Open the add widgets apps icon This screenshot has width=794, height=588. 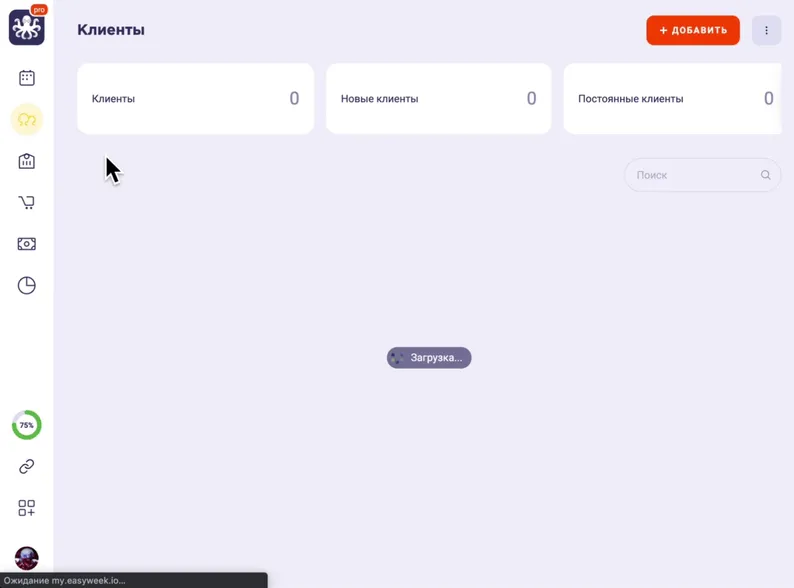click(27, 508)
